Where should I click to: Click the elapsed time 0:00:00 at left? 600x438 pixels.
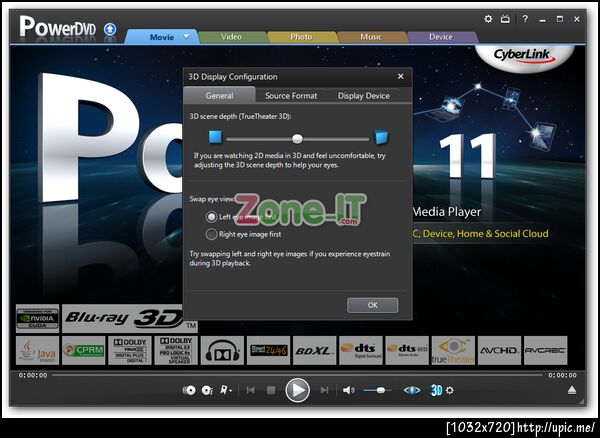point(33,375)
